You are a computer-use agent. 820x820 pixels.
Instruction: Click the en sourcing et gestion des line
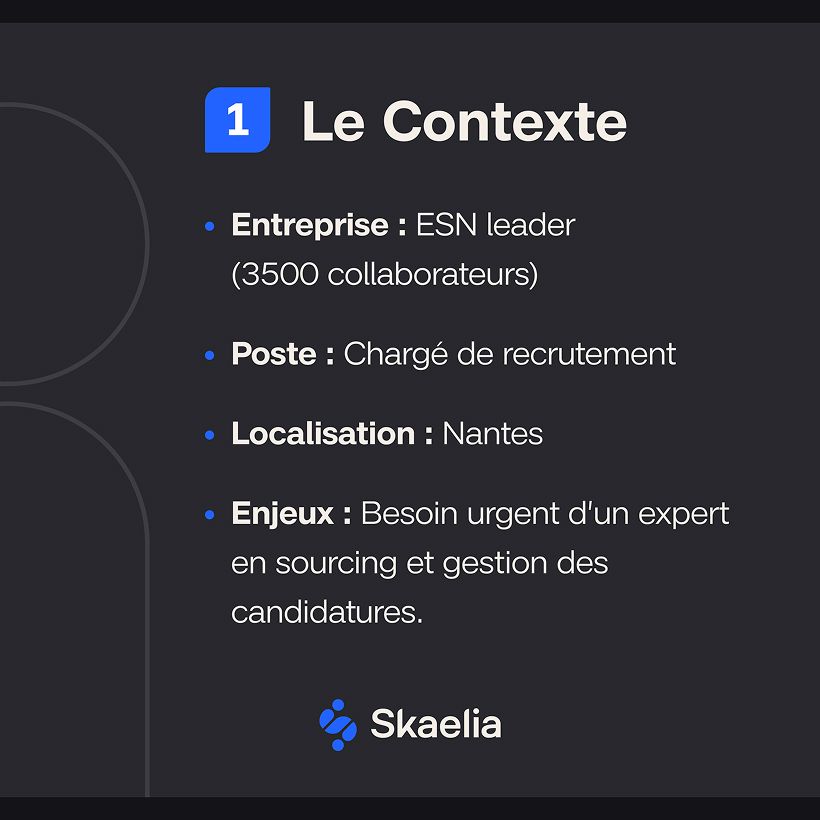point(419,564)
